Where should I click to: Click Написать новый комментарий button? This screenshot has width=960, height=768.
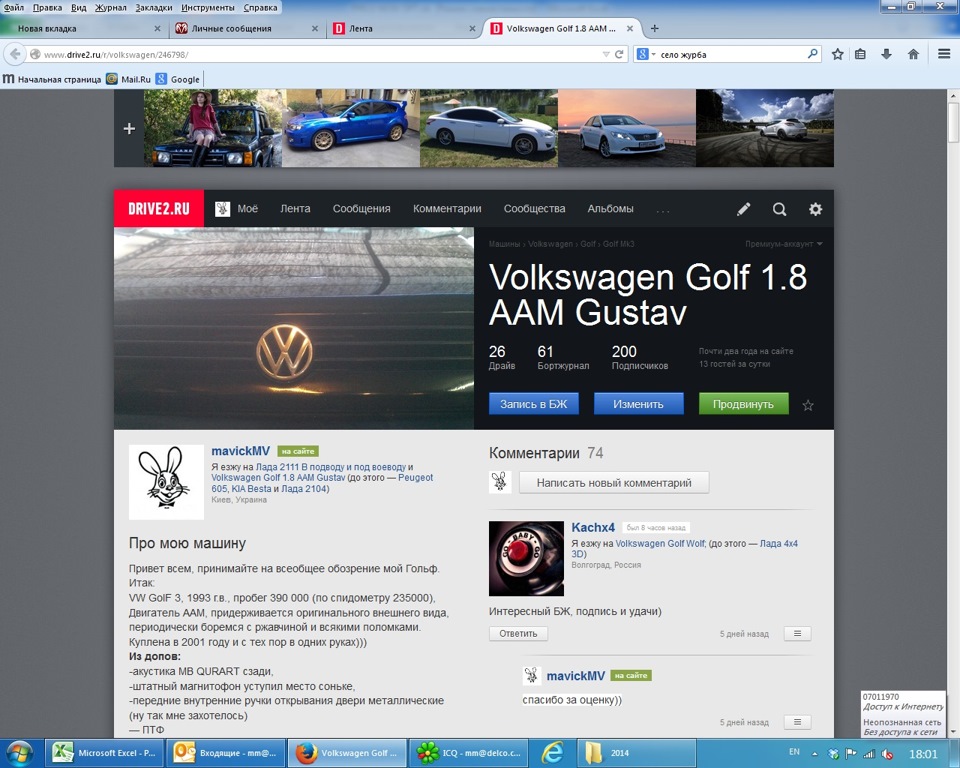click(x=614, y=483)
